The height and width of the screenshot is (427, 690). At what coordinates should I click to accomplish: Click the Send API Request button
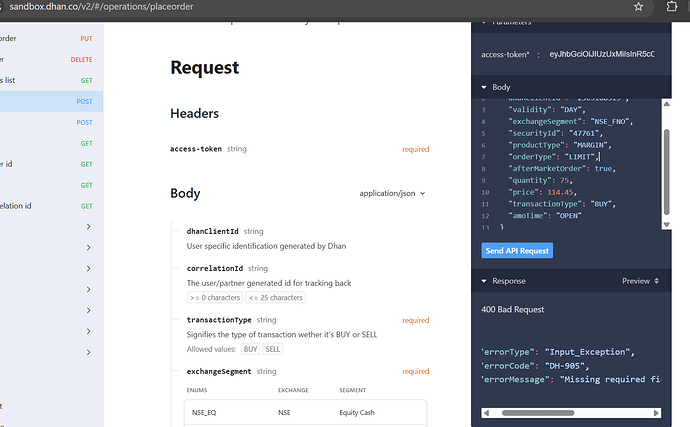[x=517, y=250]
